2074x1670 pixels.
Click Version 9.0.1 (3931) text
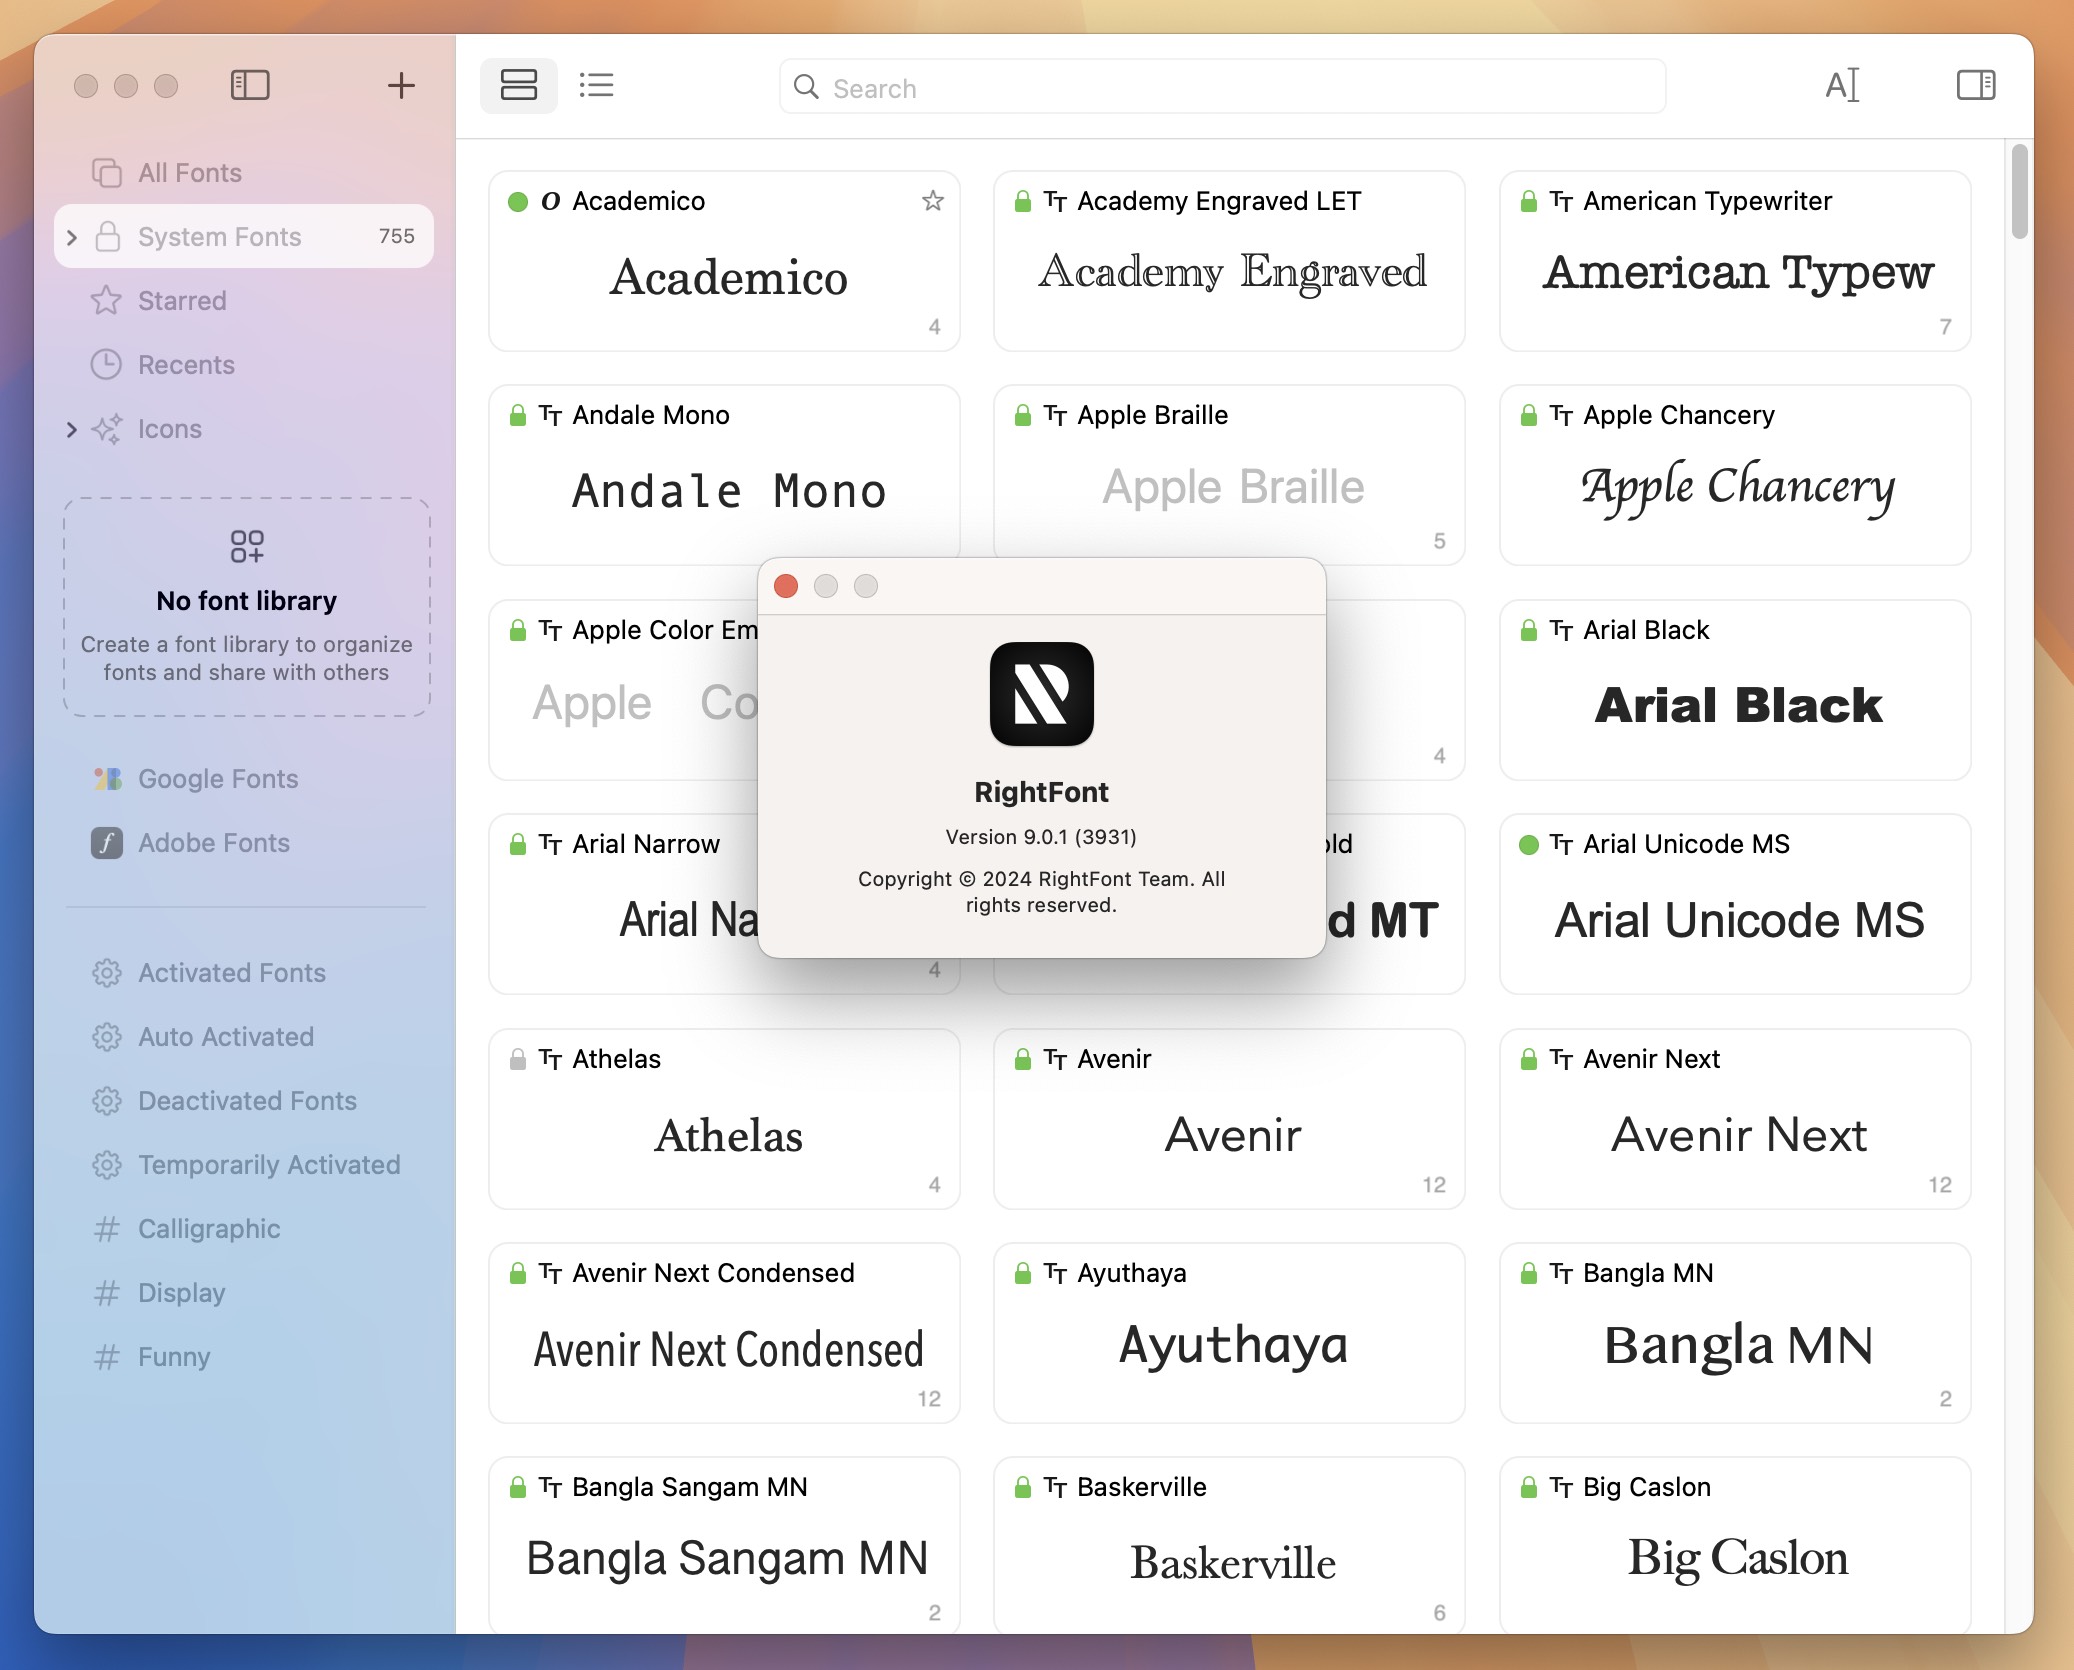point(1041,837)
